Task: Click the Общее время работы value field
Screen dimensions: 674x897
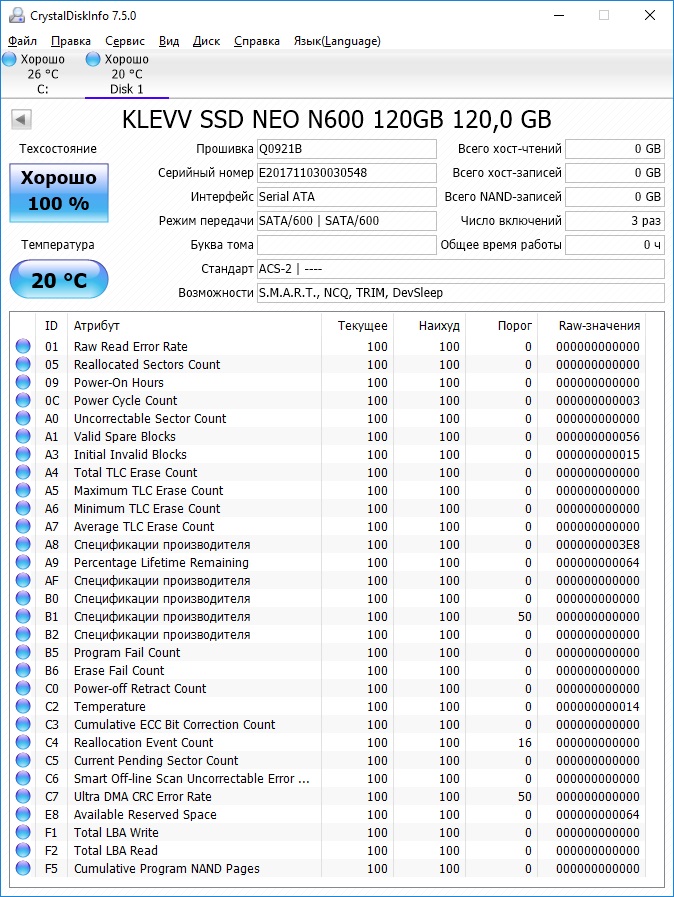Action: pyautogui.click(x=614, y=245)
